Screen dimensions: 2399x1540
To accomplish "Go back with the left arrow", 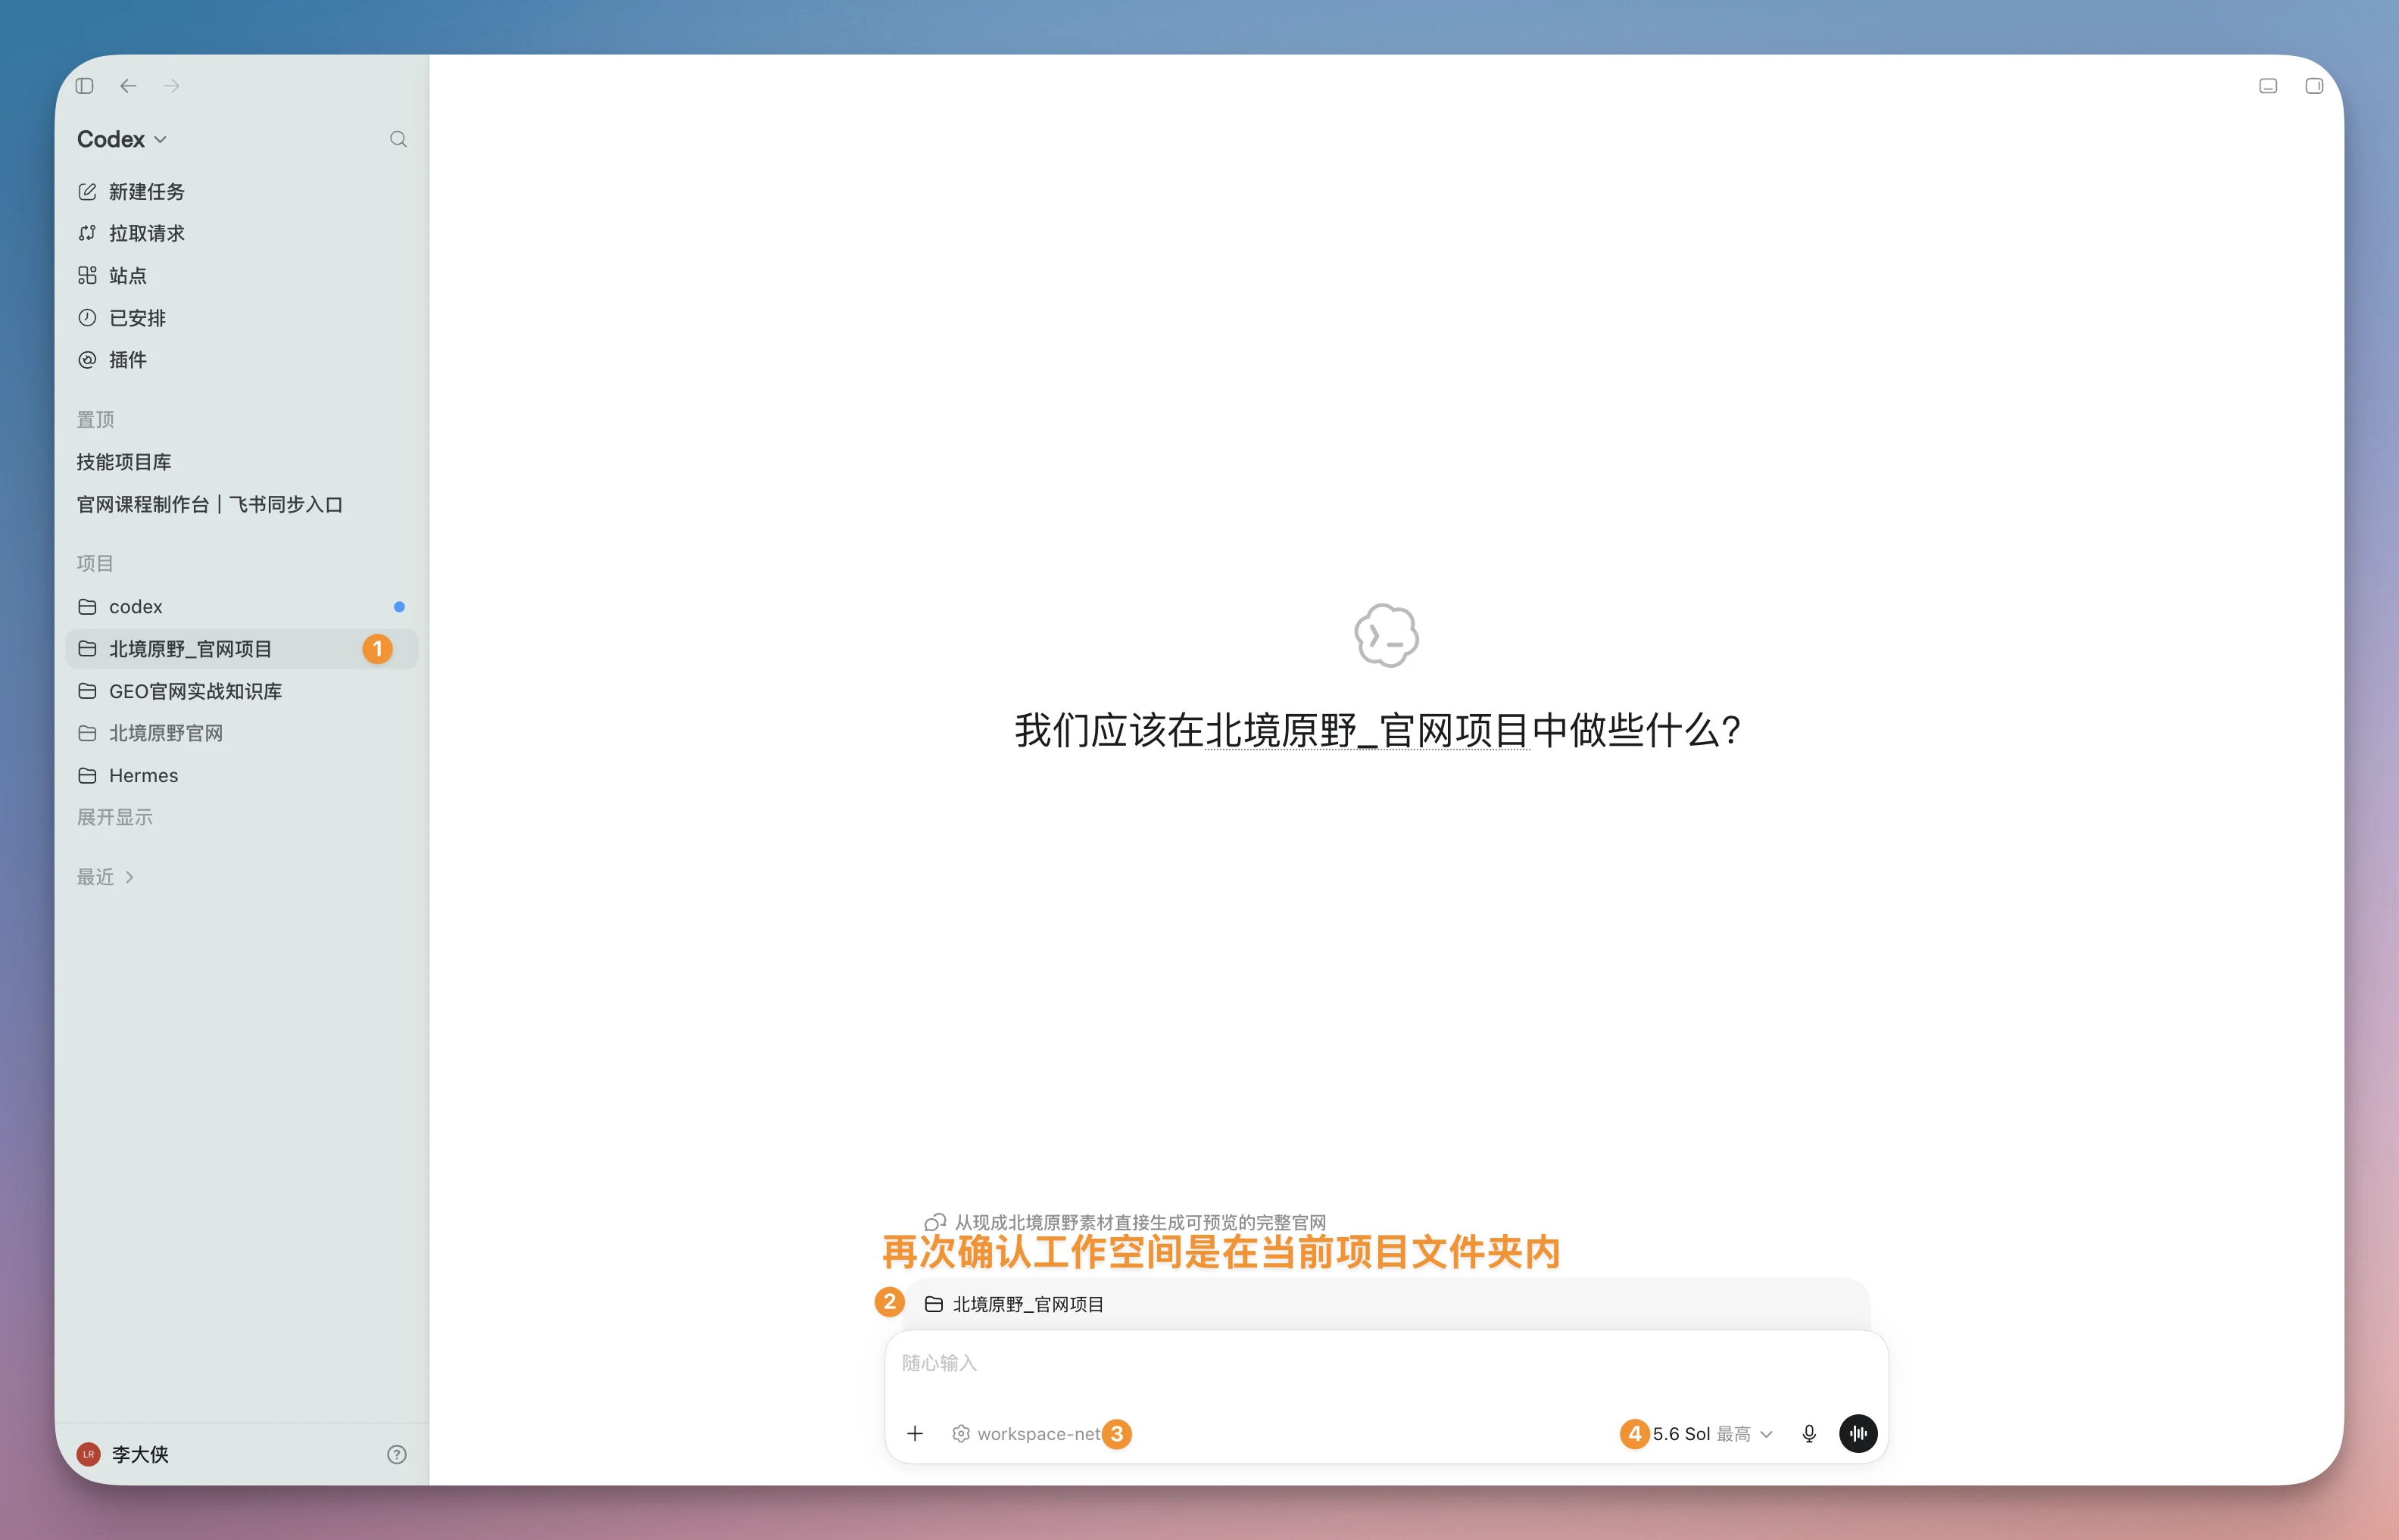I will point(128,86).
